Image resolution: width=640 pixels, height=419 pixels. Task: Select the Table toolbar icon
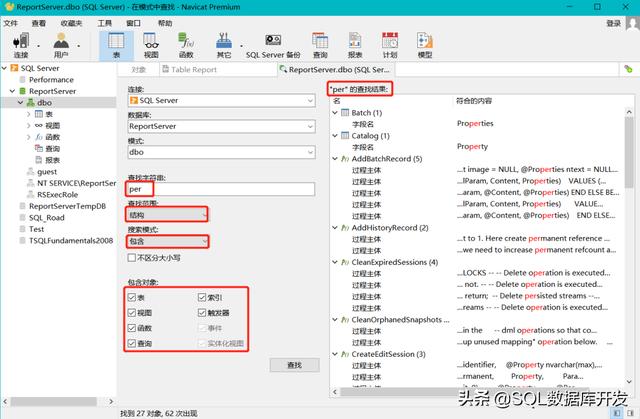pyautogui.click(x=116, y=45)
